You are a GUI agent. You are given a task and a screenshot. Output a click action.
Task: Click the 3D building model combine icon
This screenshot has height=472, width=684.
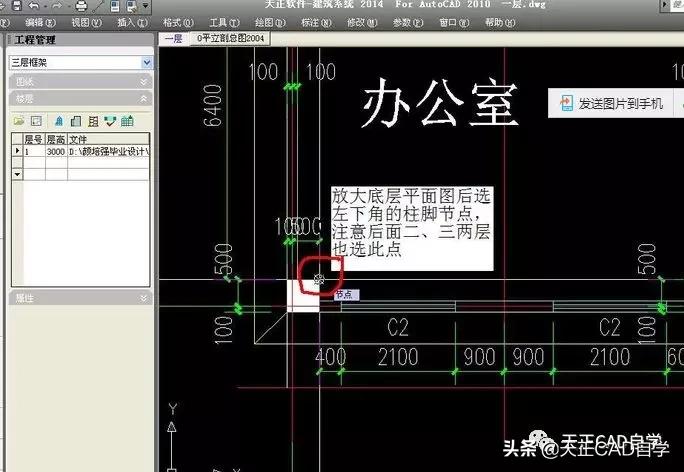click(59, 121)
